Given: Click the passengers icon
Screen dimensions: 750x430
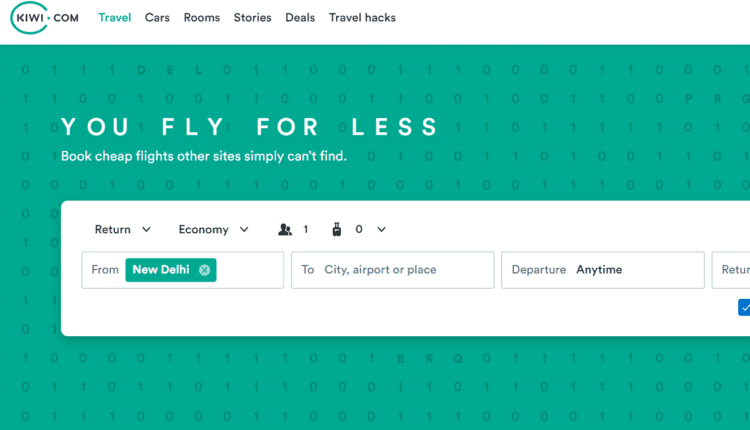Looking at the screenshot, I should tap(285, 230).
